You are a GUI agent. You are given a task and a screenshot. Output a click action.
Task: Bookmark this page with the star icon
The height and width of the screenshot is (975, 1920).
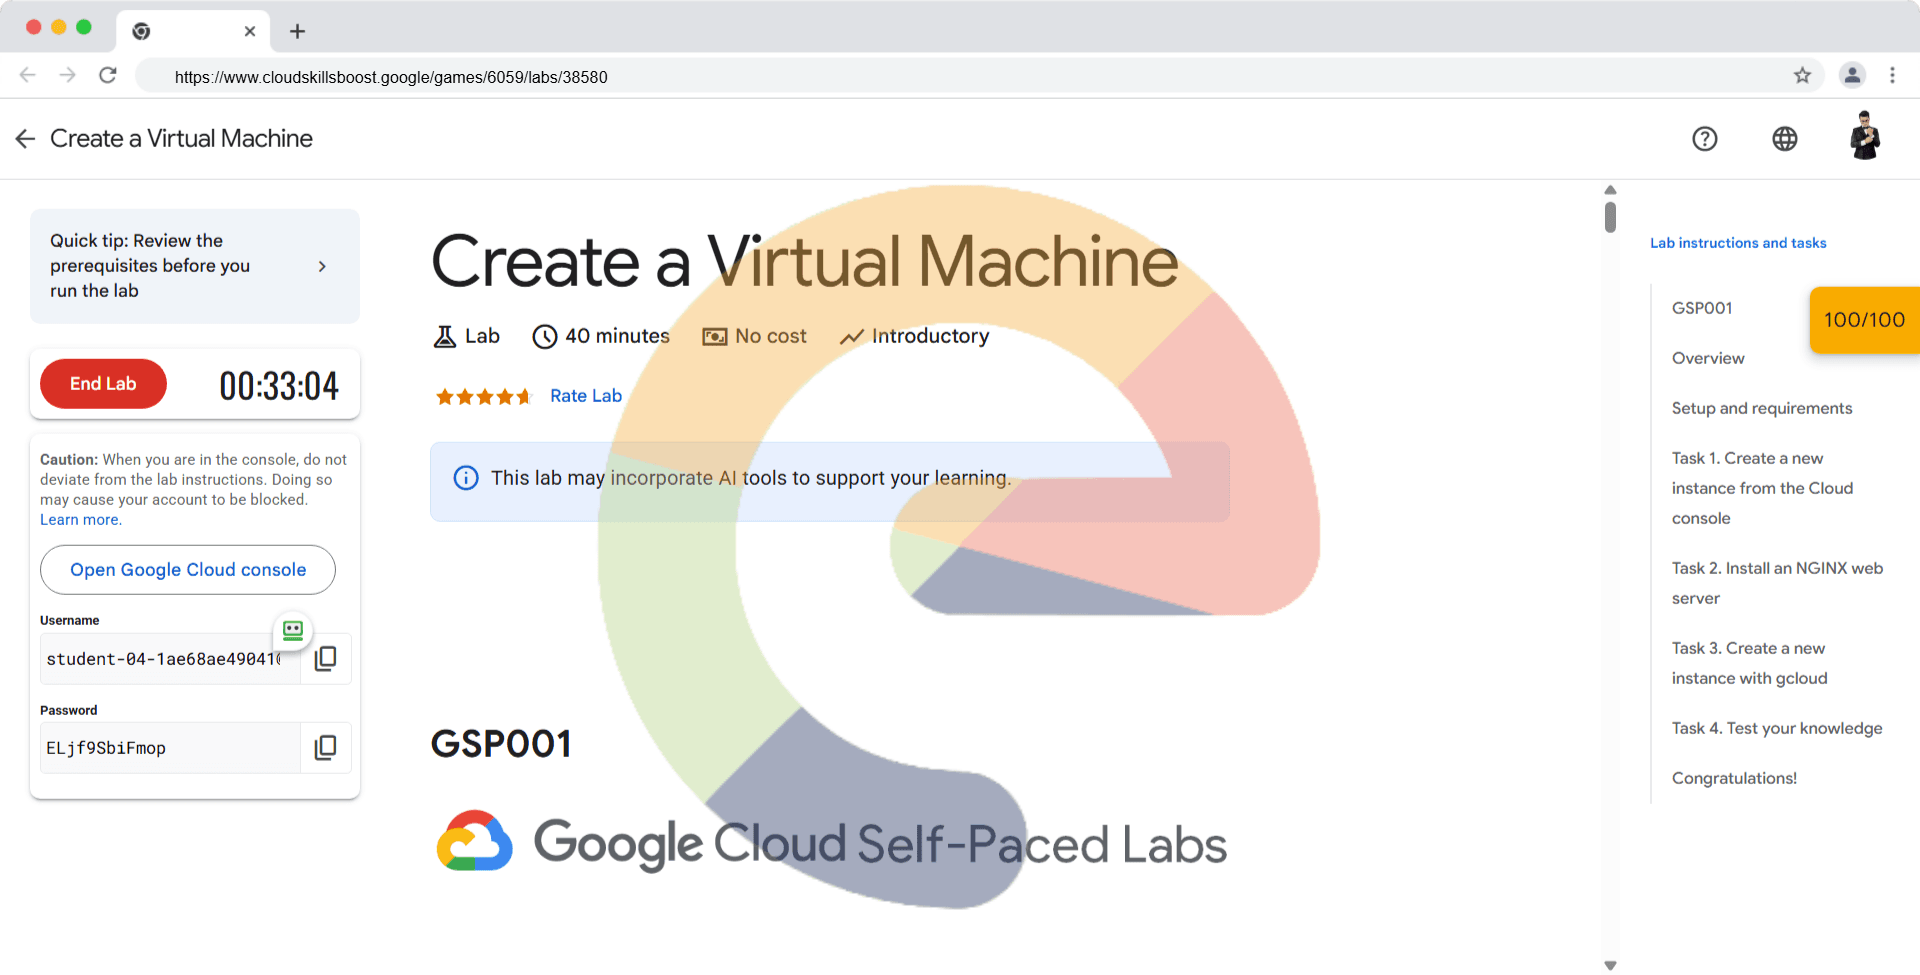pyautogui.click(x=1802, y=76)
